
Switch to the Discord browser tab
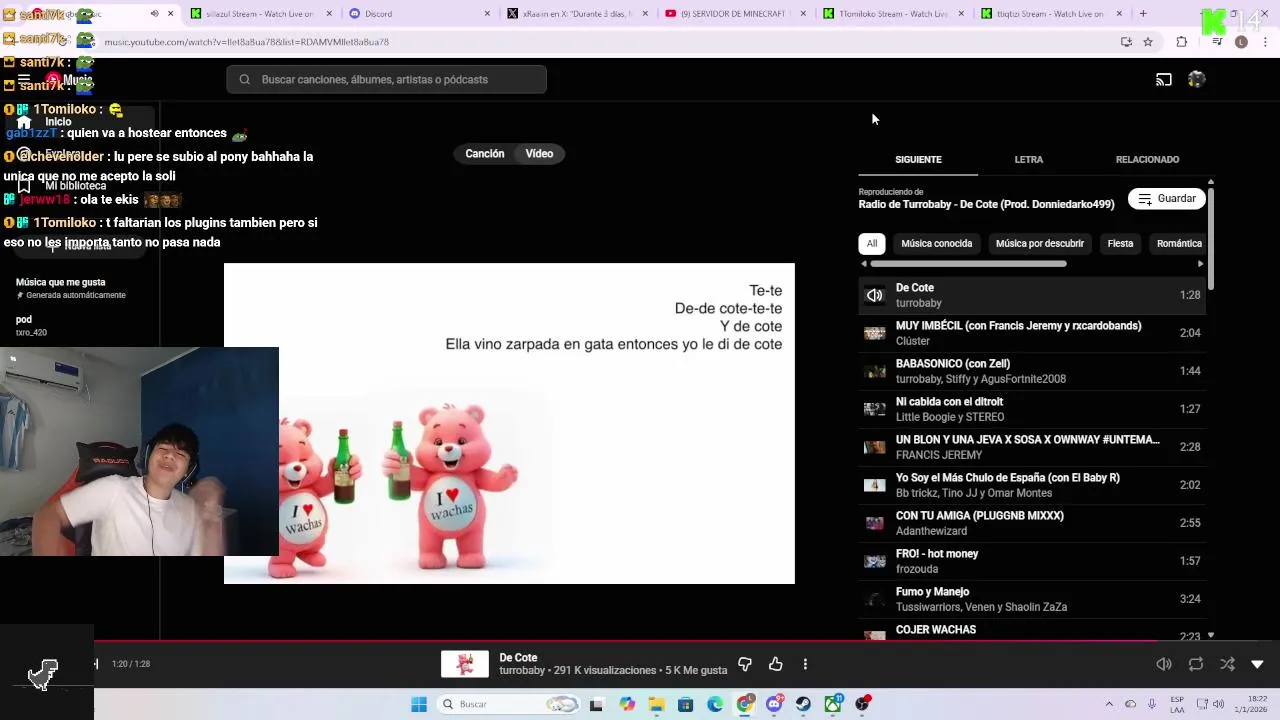click(420, 14)
